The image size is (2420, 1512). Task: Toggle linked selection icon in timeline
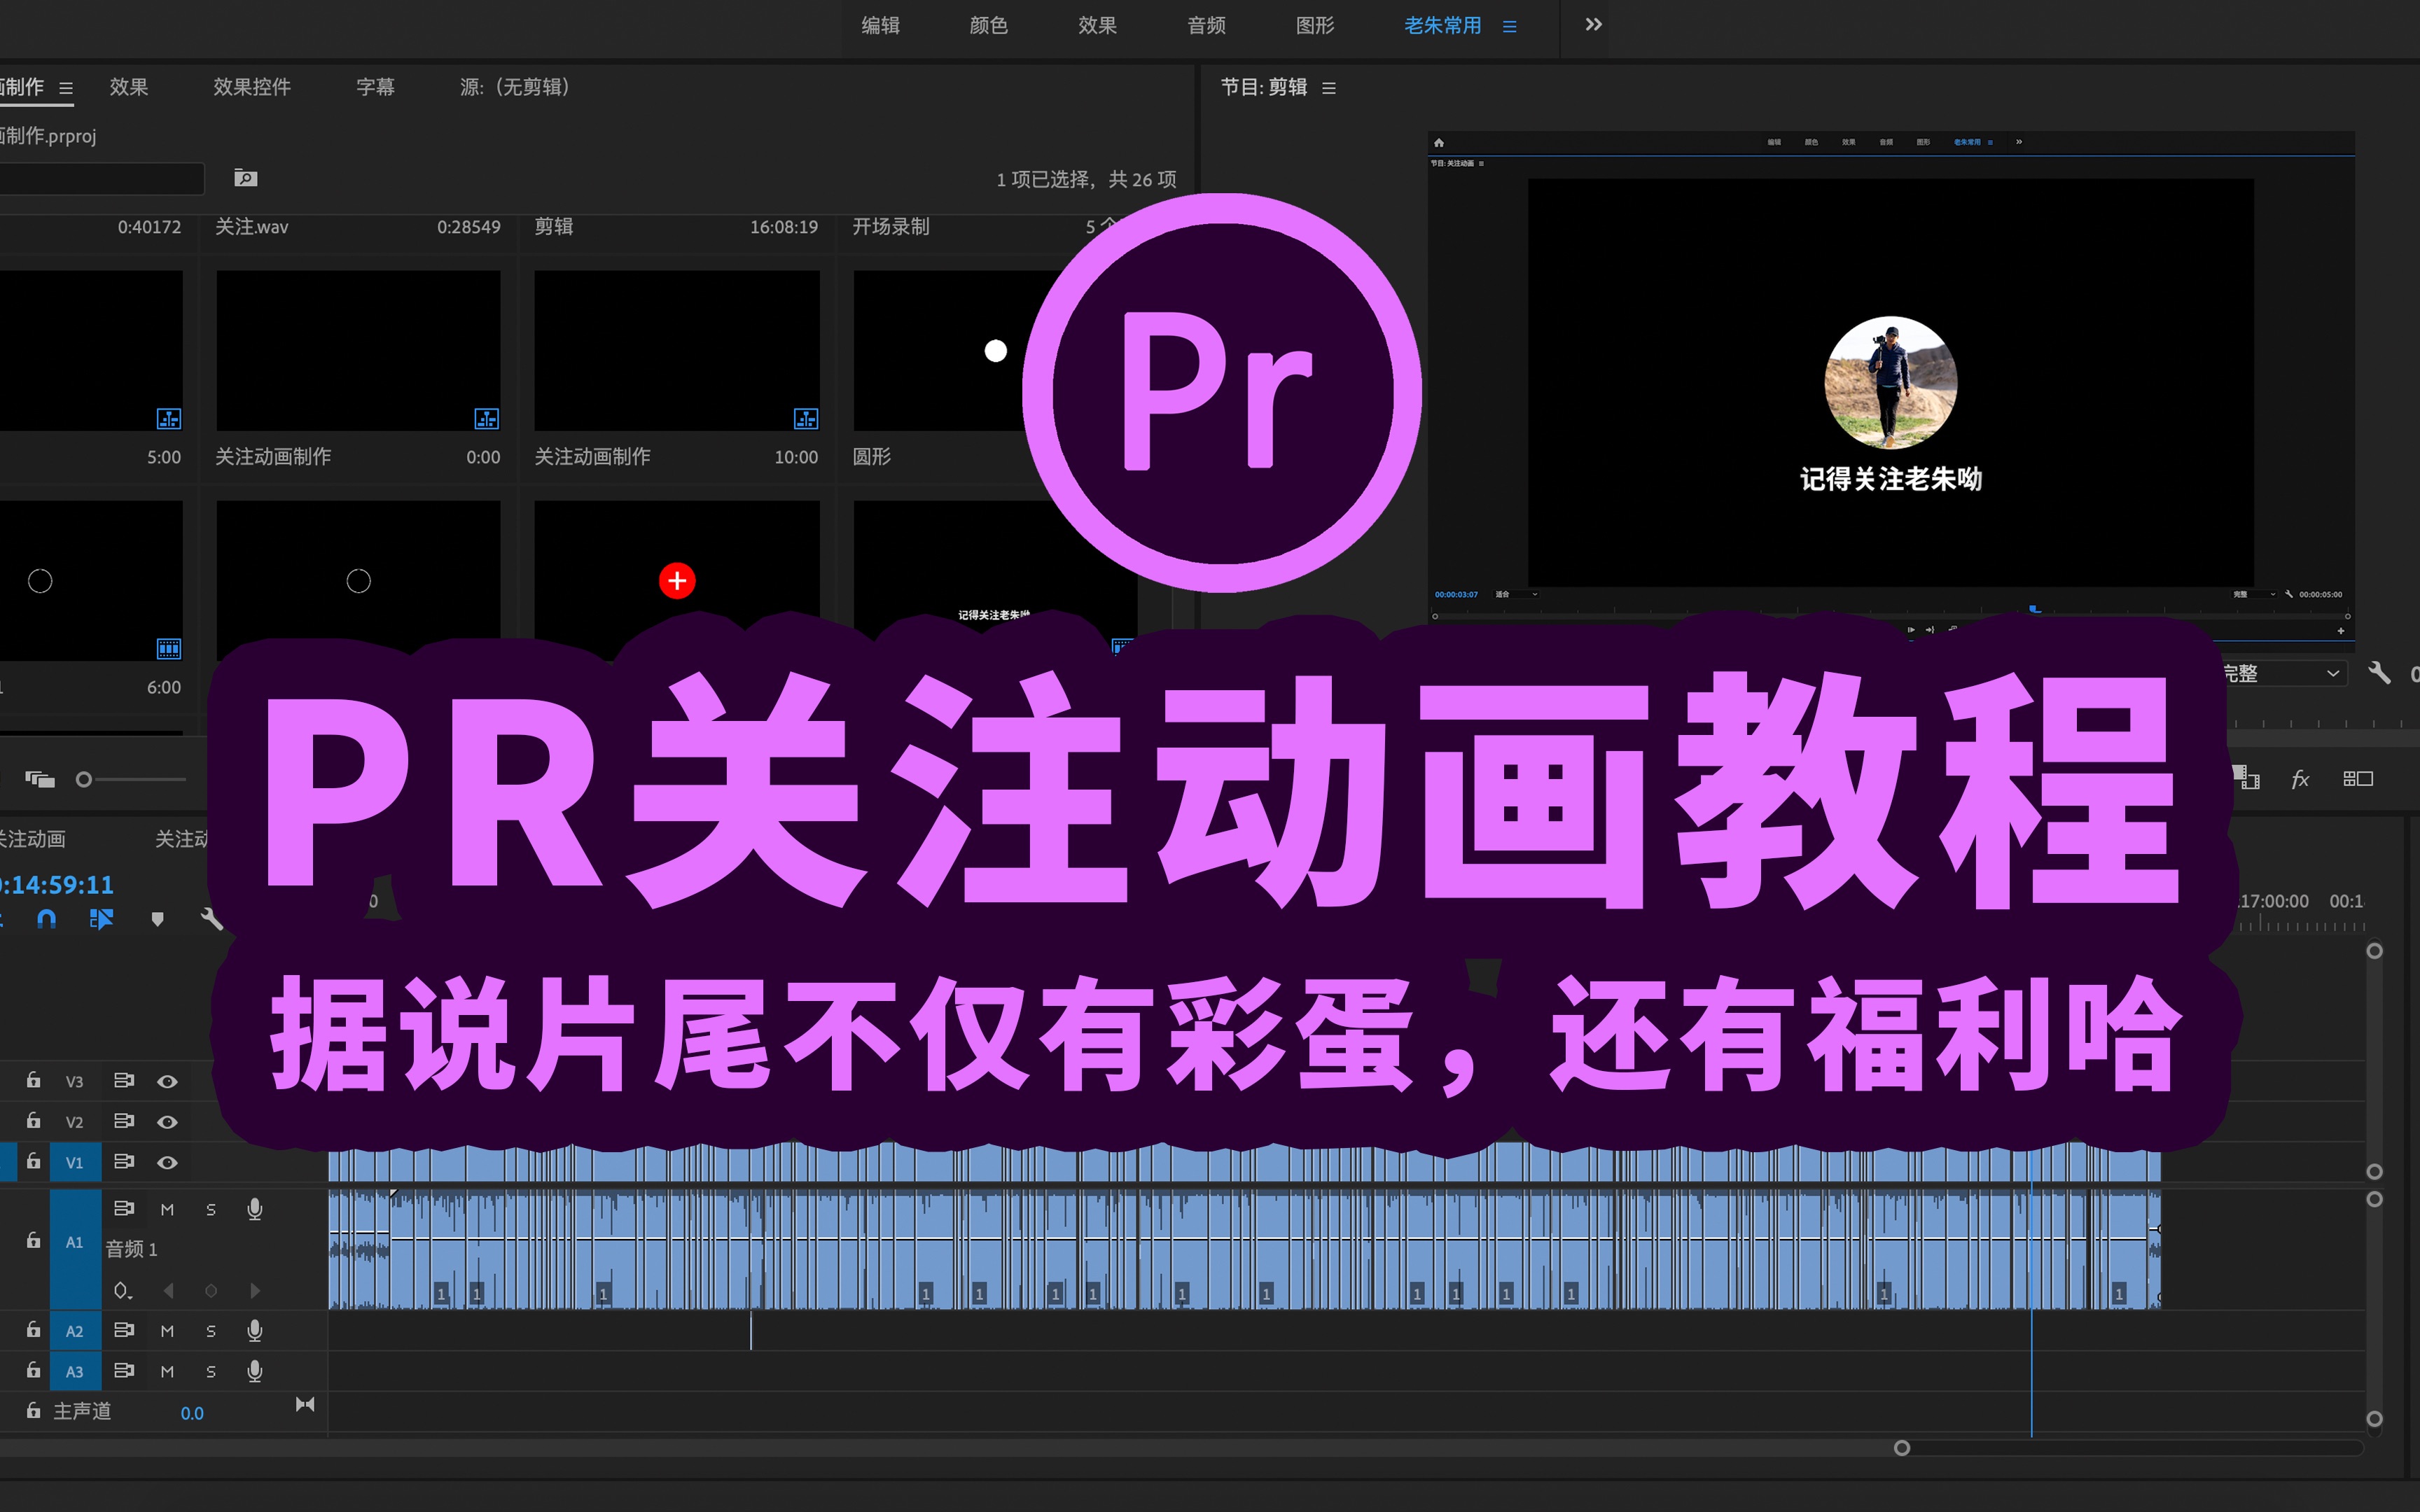tap(101, 919)
